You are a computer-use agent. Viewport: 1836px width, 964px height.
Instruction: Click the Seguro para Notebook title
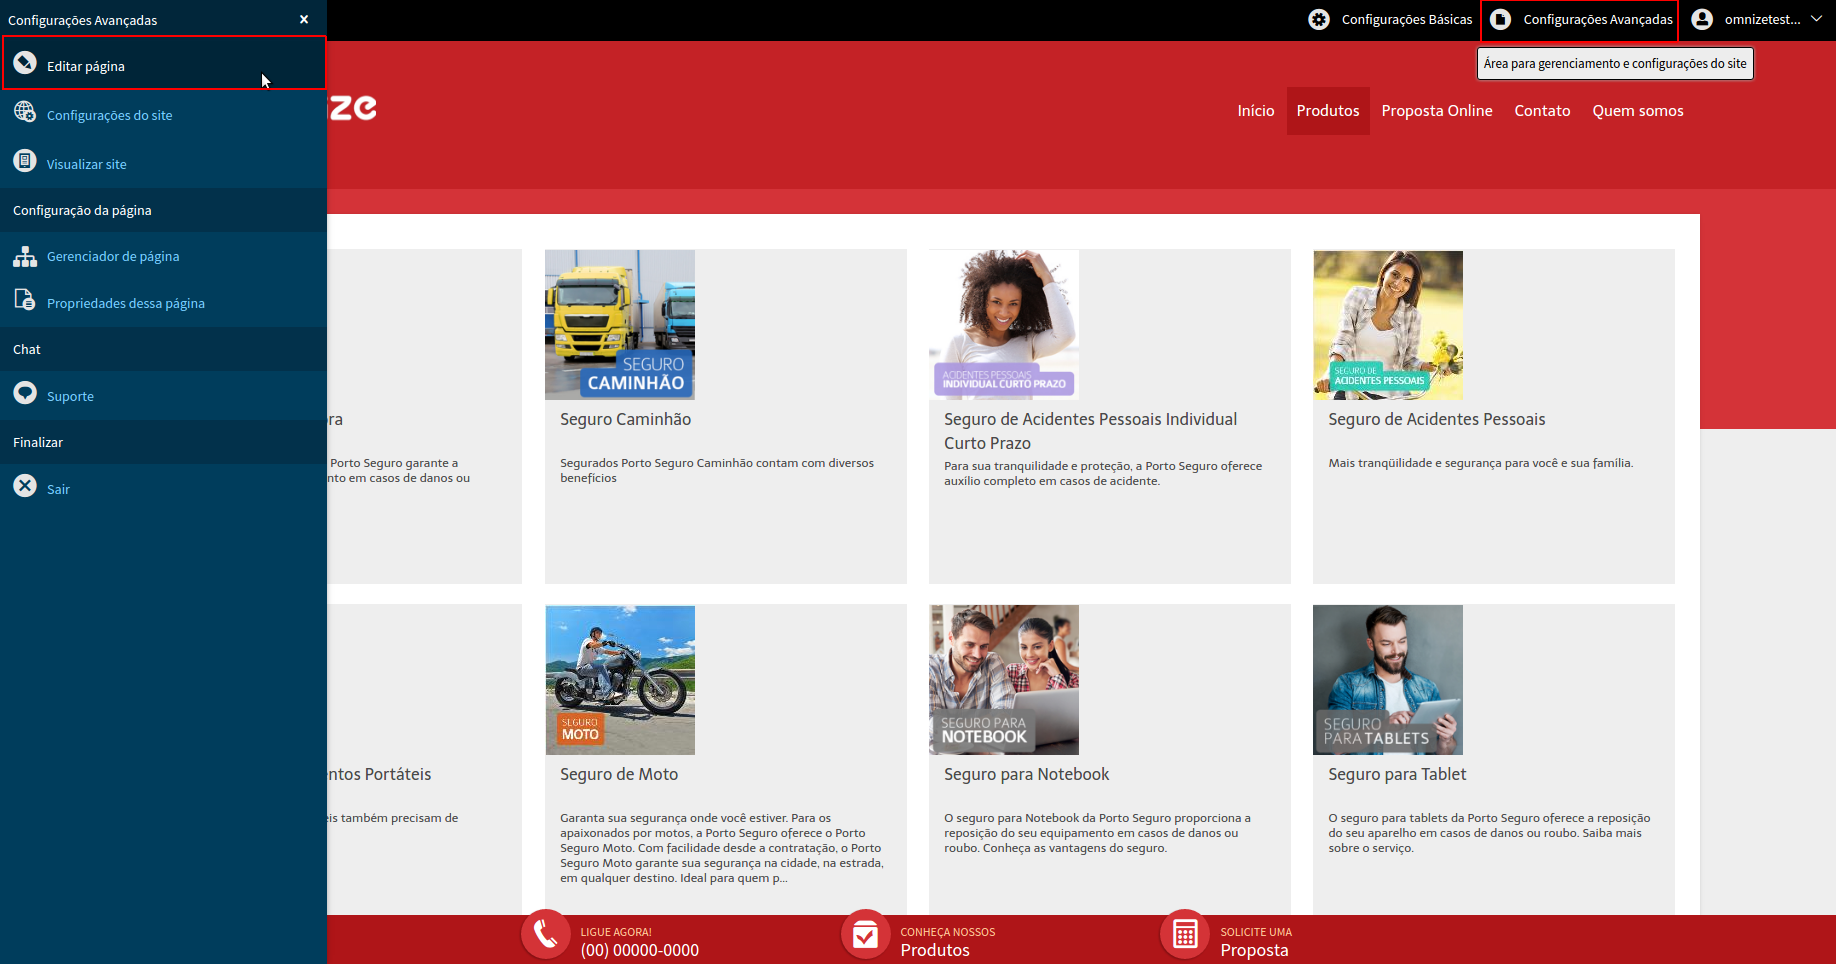pyautogui.click(x=1027, y=774)
